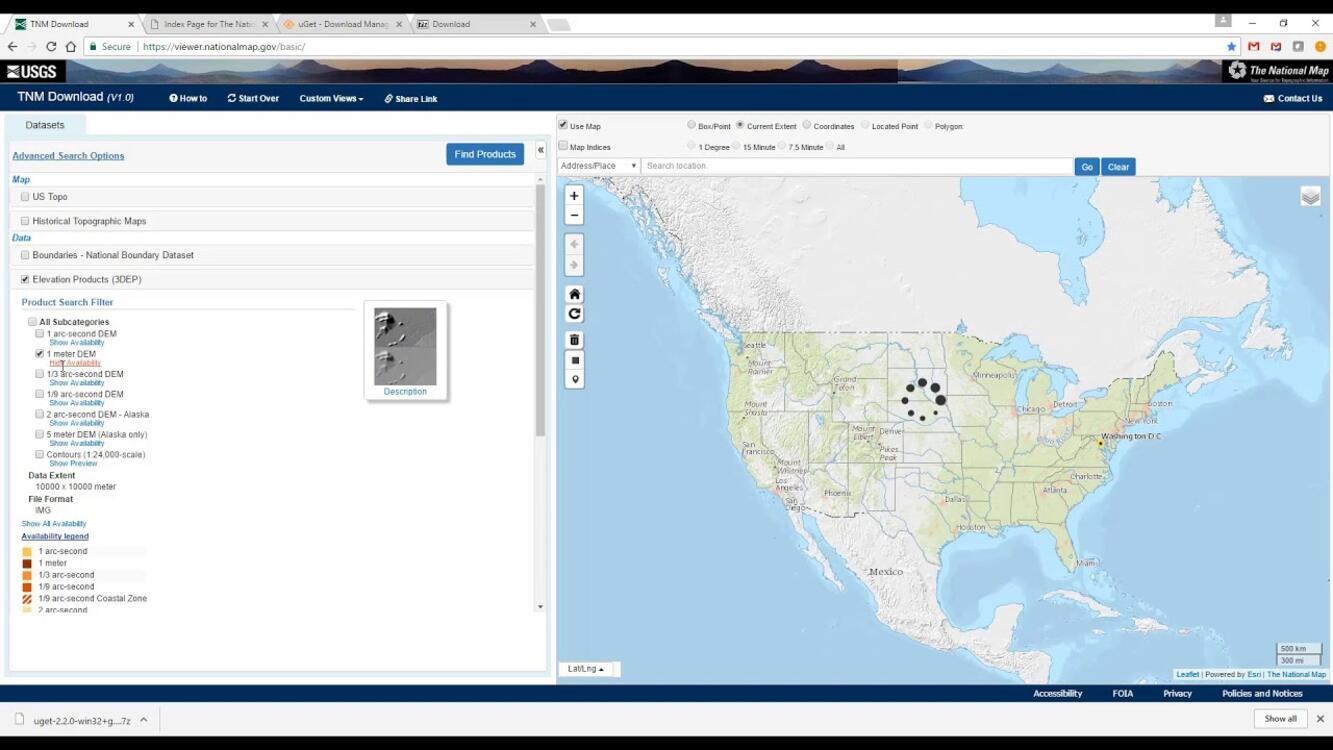Click the trash delete icon on map
Image resolution: width=1333 pixels, height=750 pixels.
click(574, 340)
